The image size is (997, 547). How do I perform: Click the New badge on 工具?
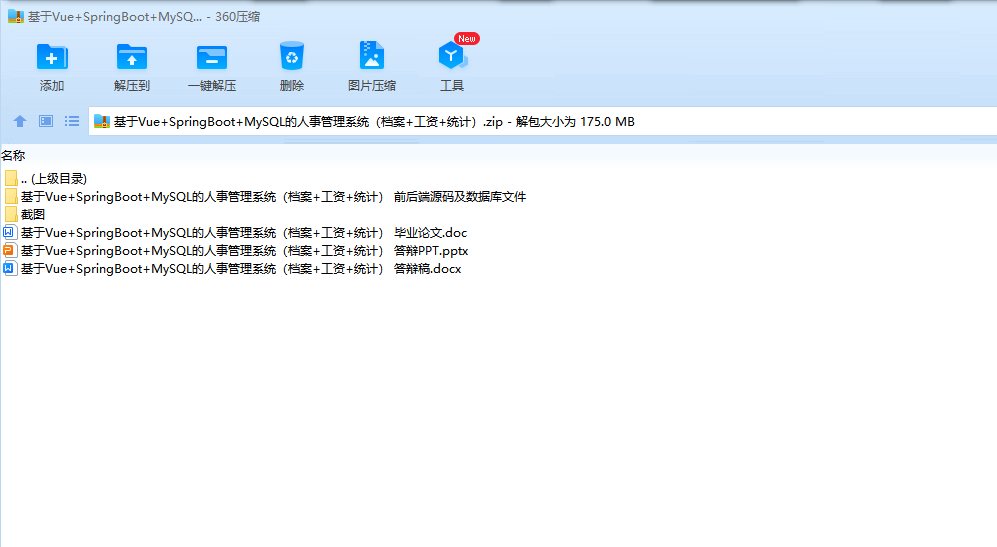point(467,39)
